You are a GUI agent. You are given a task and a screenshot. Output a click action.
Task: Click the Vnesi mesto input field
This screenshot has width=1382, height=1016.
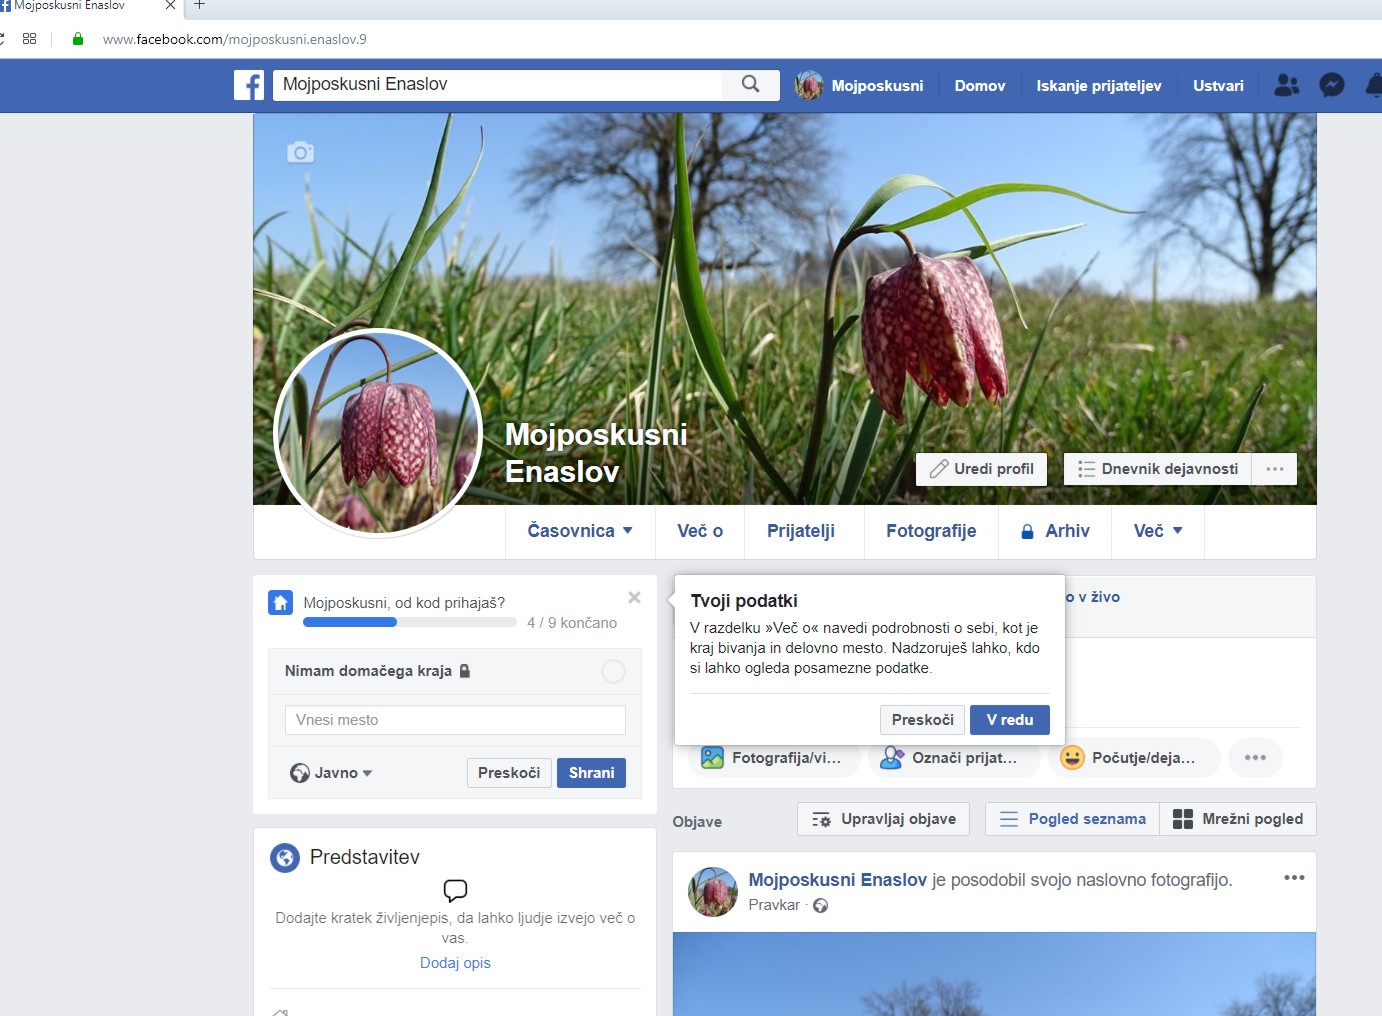coord(455,720)
